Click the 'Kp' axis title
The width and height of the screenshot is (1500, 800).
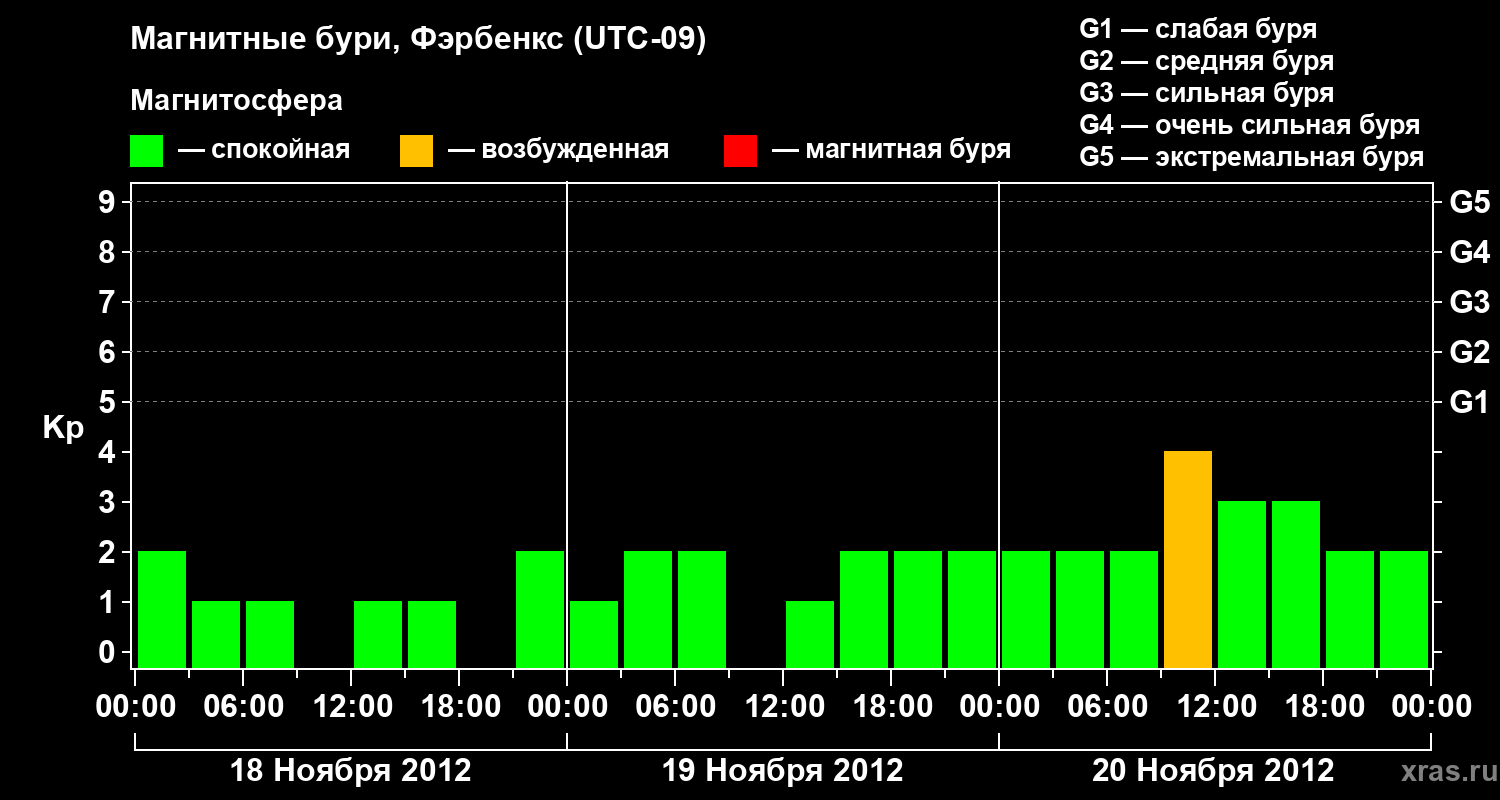[63, 428]
